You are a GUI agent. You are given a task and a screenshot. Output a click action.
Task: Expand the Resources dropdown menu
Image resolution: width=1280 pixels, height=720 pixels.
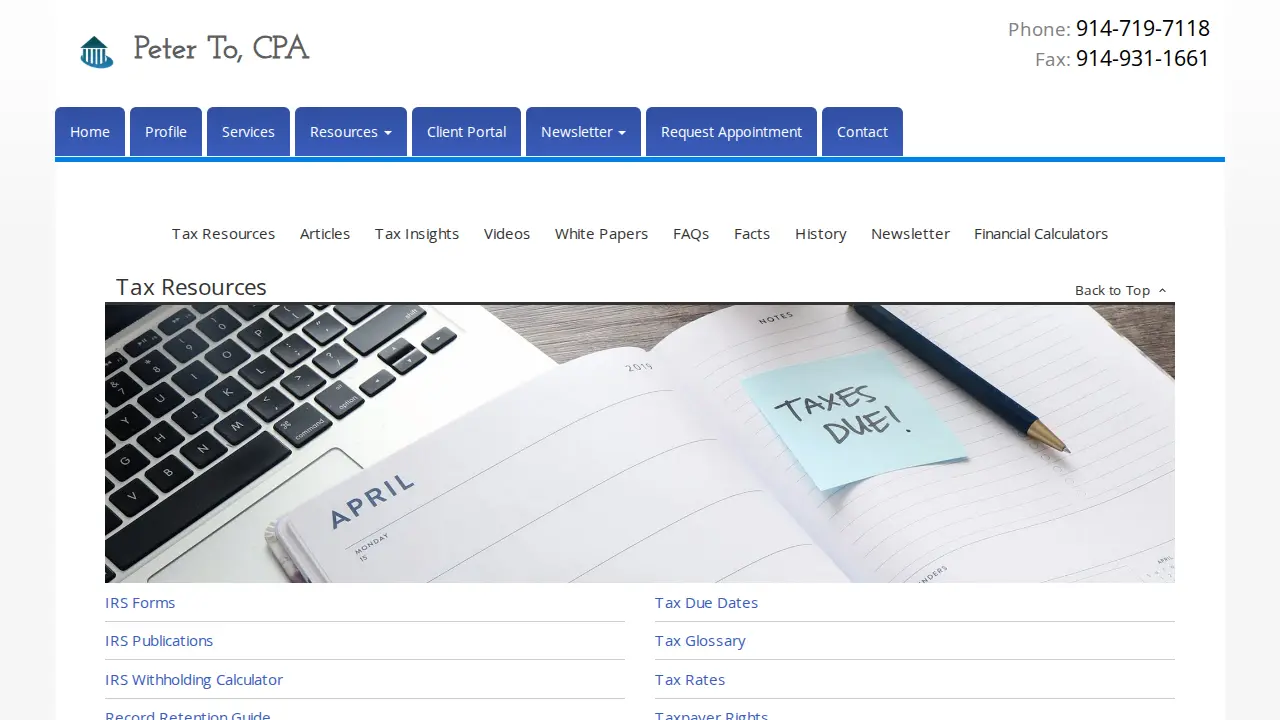tap(351, 132)
